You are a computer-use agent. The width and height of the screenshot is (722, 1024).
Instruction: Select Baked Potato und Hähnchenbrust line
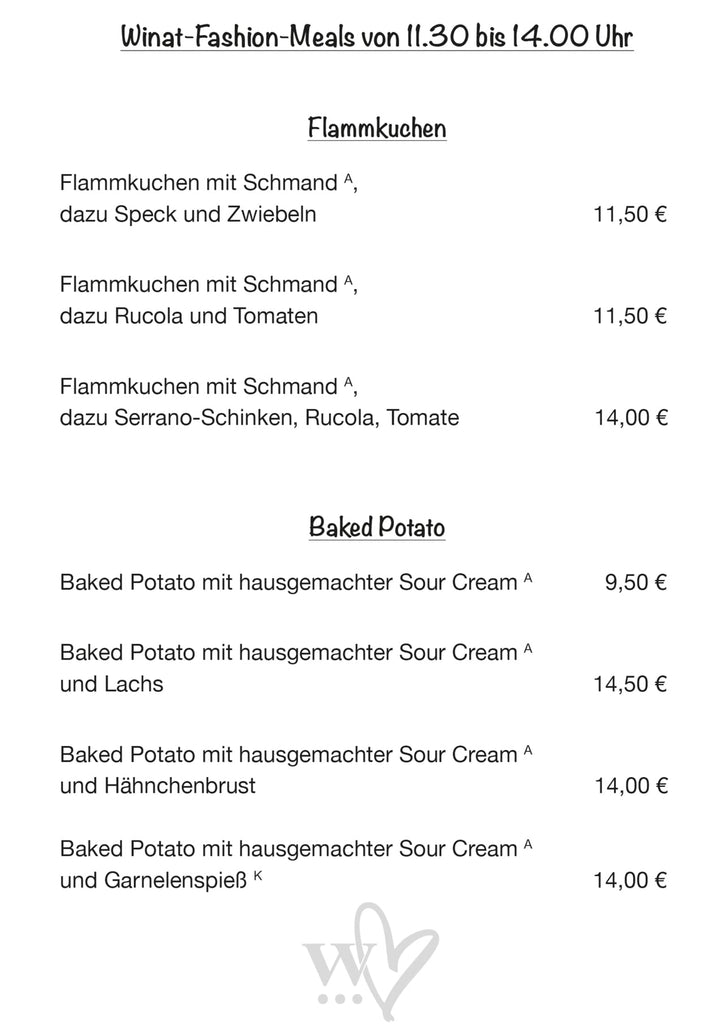(x=157, y=786)
